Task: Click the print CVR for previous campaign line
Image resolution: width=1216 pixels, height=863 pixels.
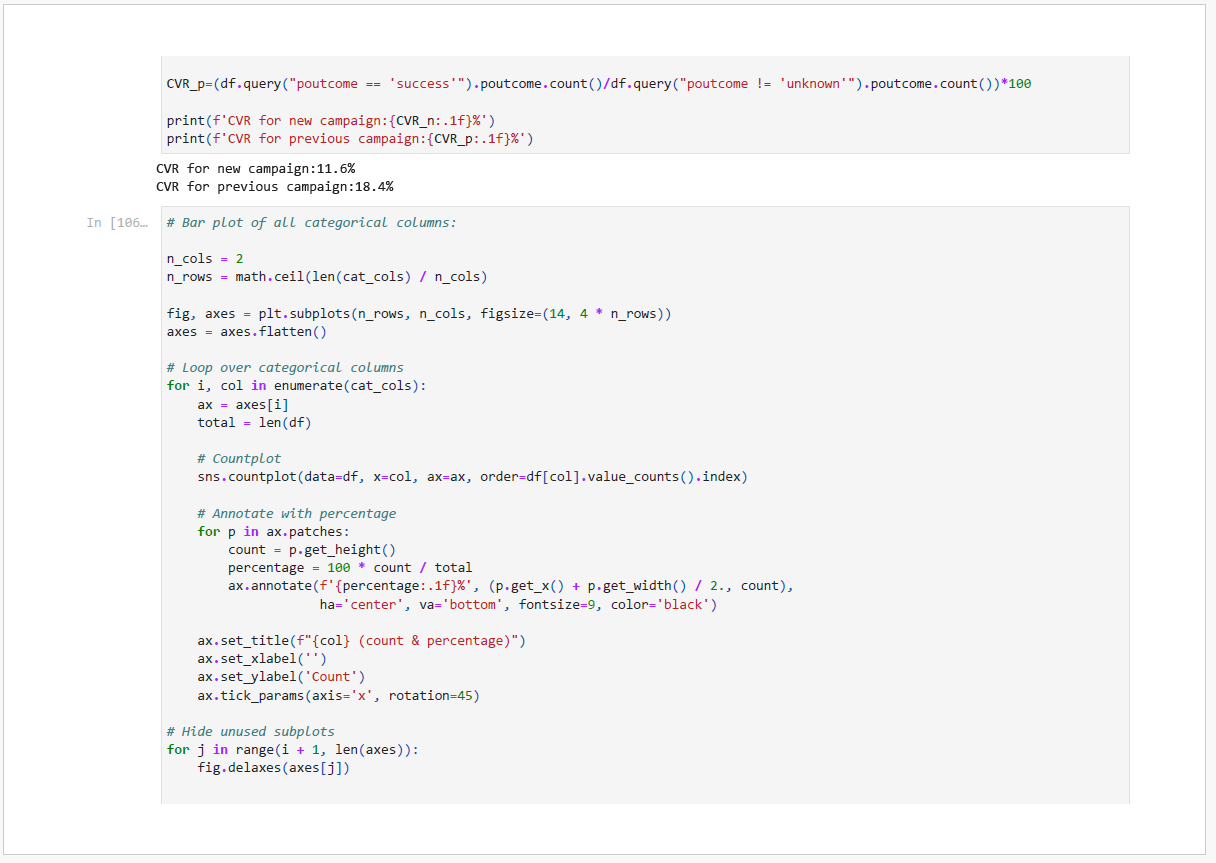Action: pyautogui.click(x=349, y=139)
